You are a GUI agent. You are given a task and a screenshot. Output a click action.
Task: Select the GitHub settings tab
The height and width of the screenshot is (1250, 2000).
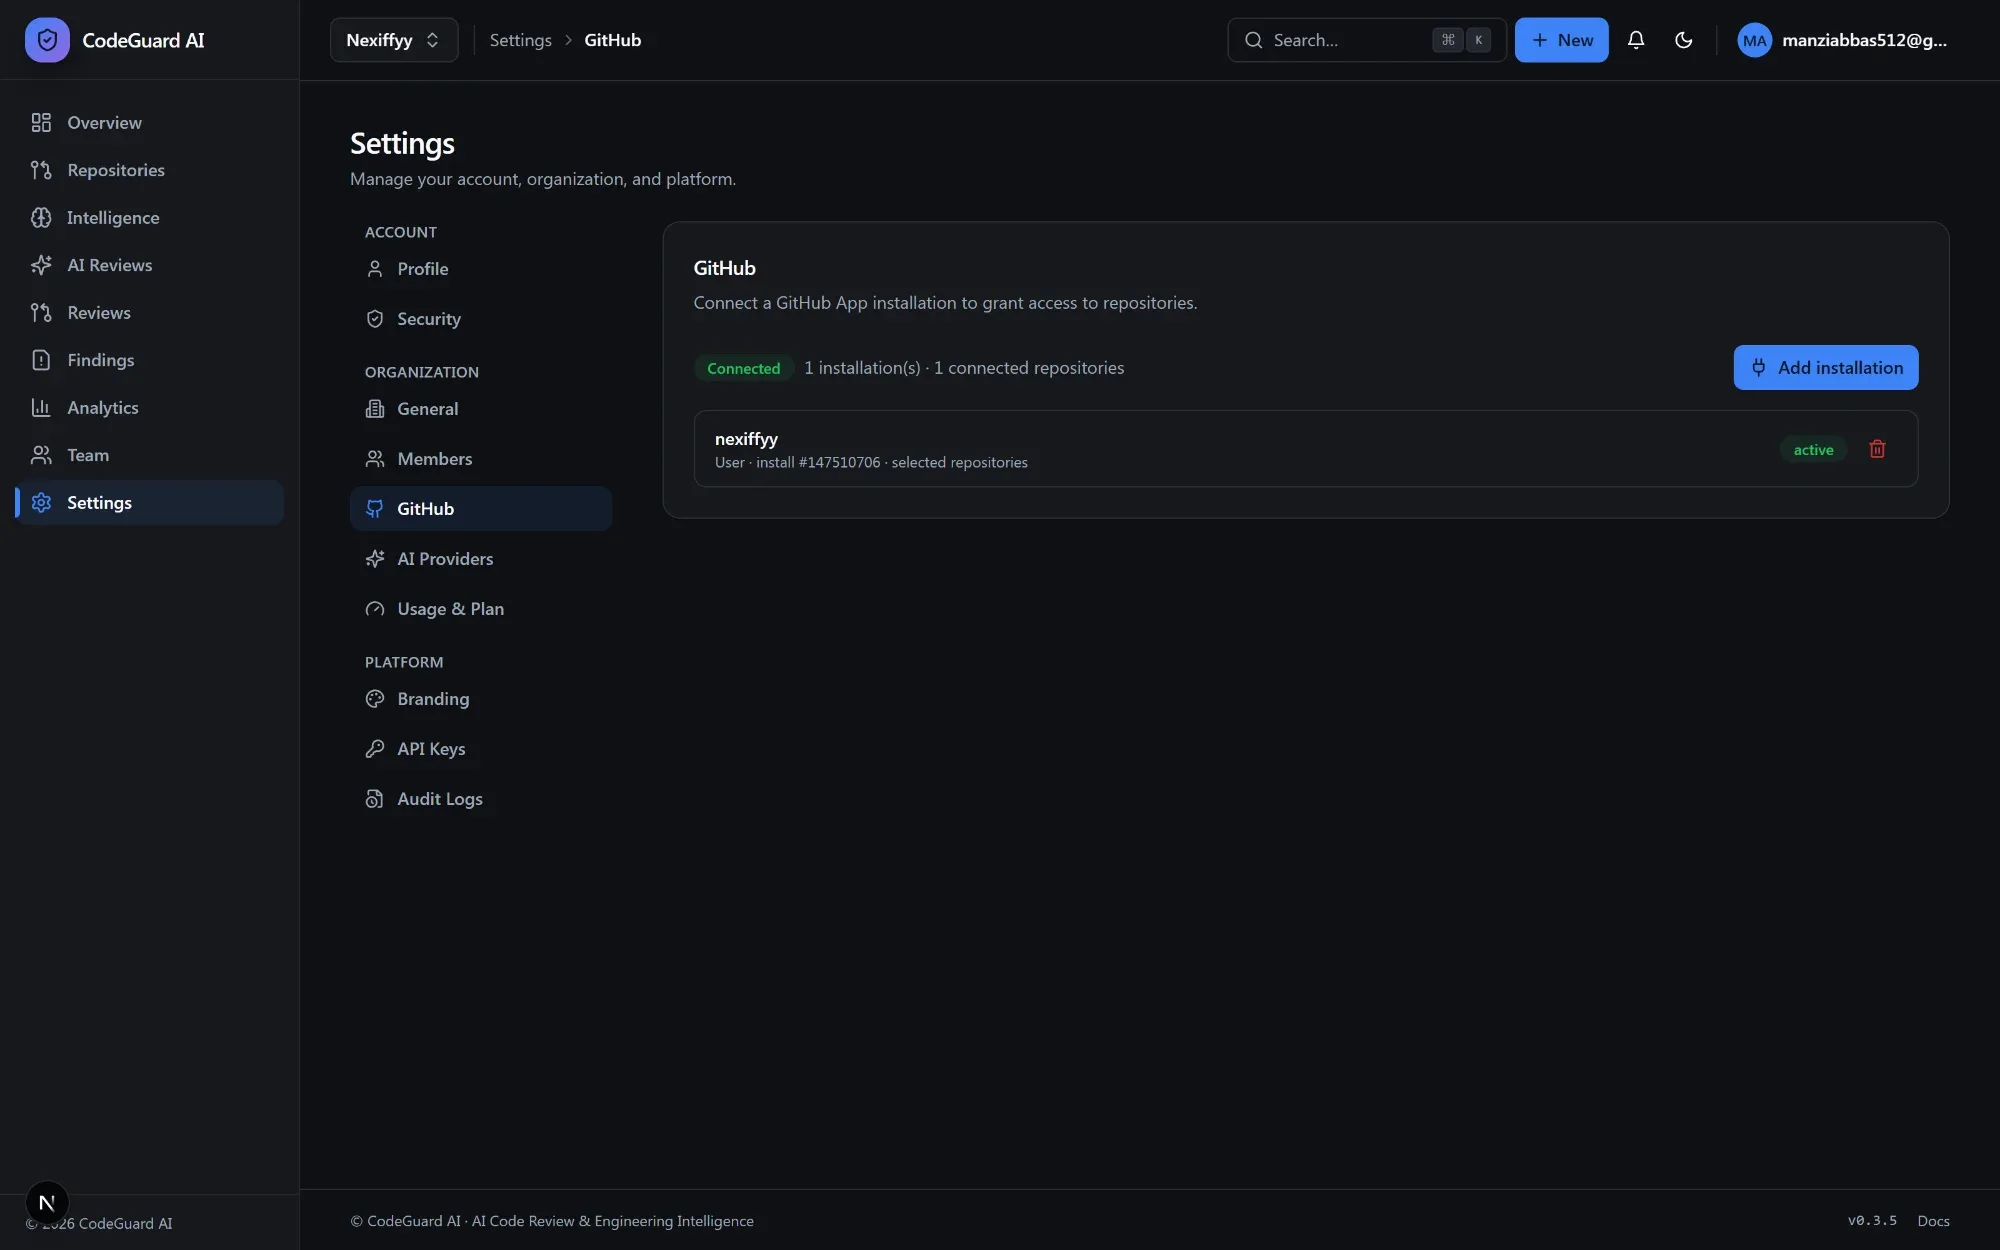(481, 509)
